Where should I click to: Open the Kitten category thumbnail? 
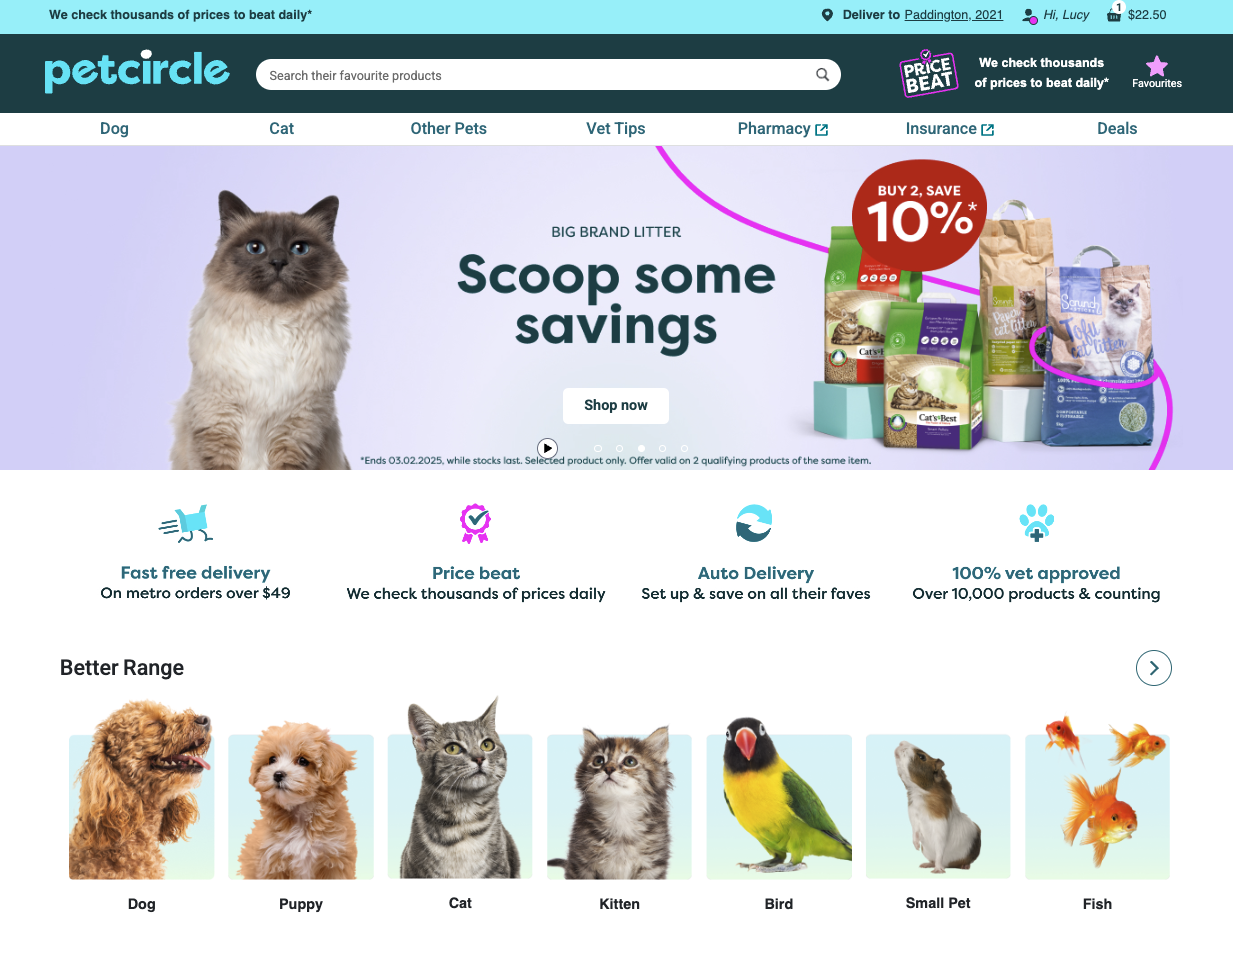(619, 807)
